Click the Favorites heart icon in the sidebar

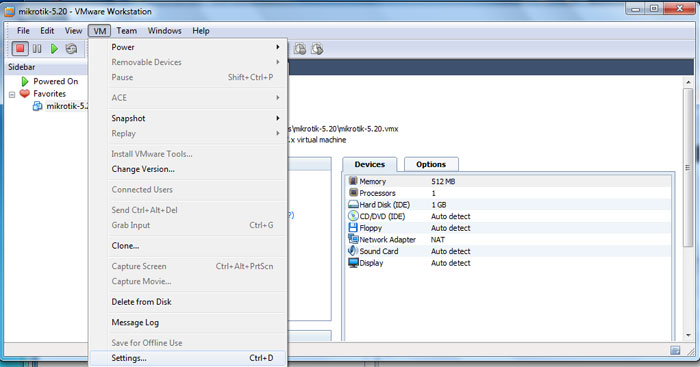coord(25,93)
